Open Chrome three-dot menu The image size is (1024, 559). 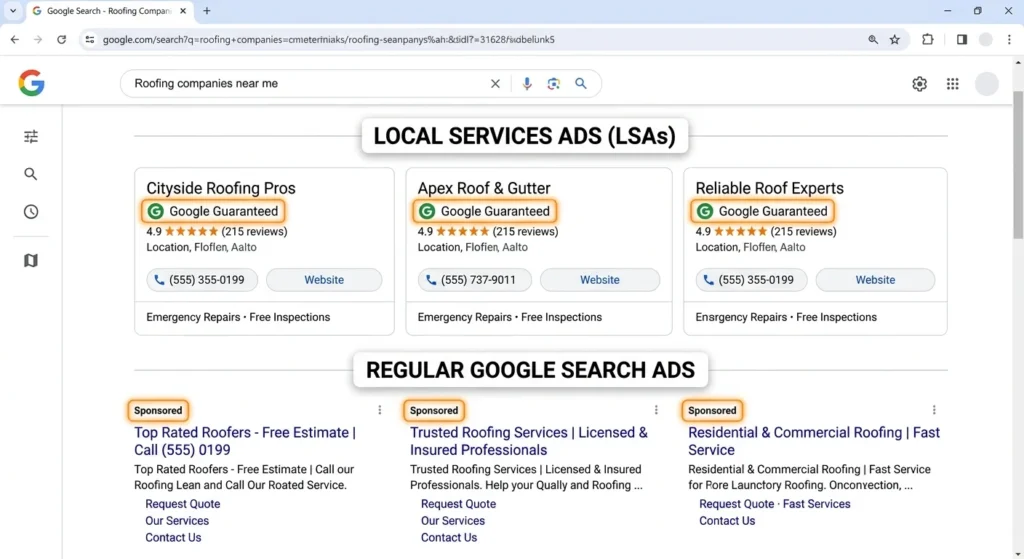click(x=1009, y=39)
